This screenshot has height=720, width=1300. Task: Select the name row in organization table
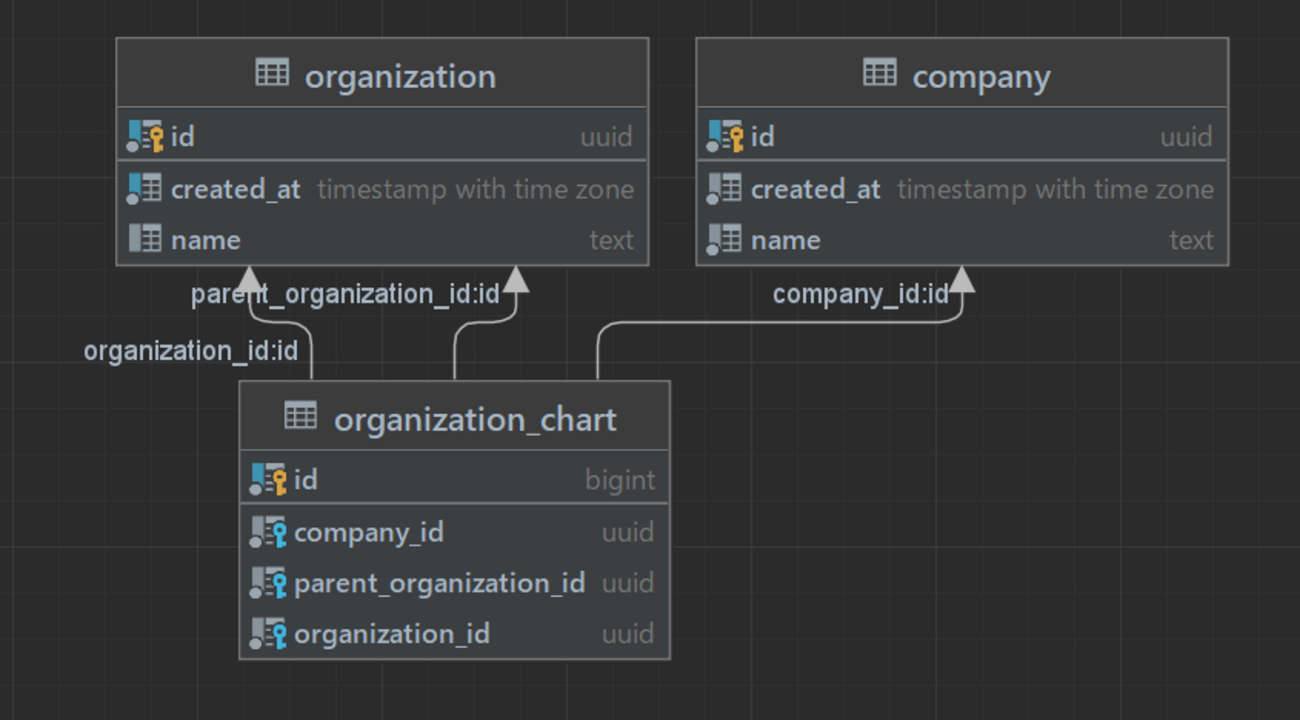[382, 240]
